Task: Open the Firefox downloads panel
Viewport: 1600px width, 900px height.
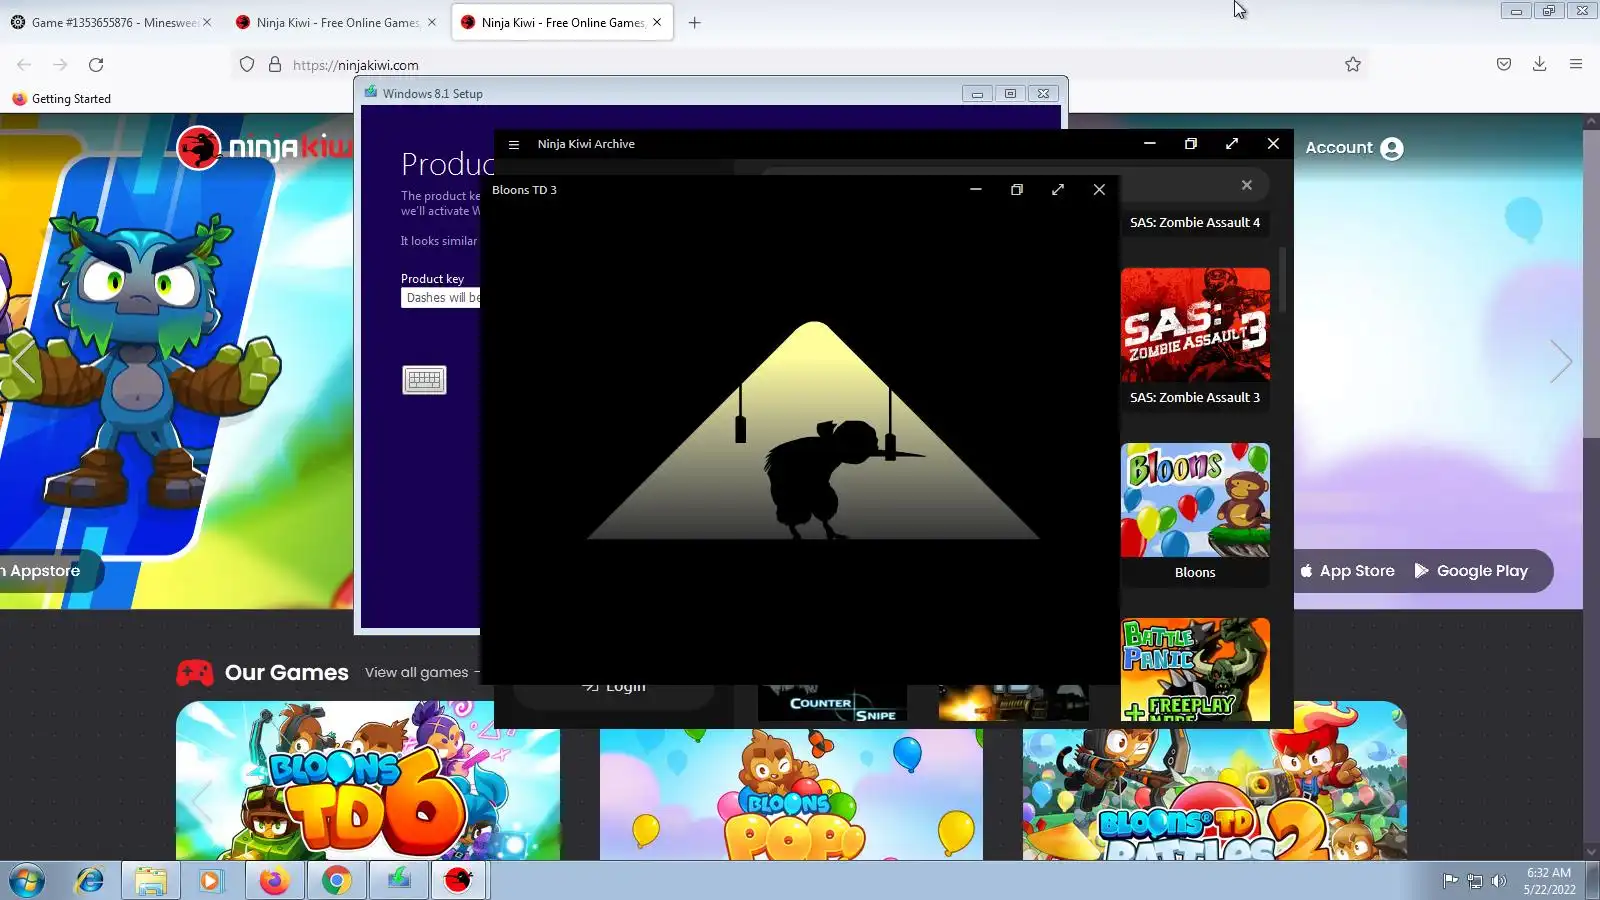Action: tap(1540, 65)
